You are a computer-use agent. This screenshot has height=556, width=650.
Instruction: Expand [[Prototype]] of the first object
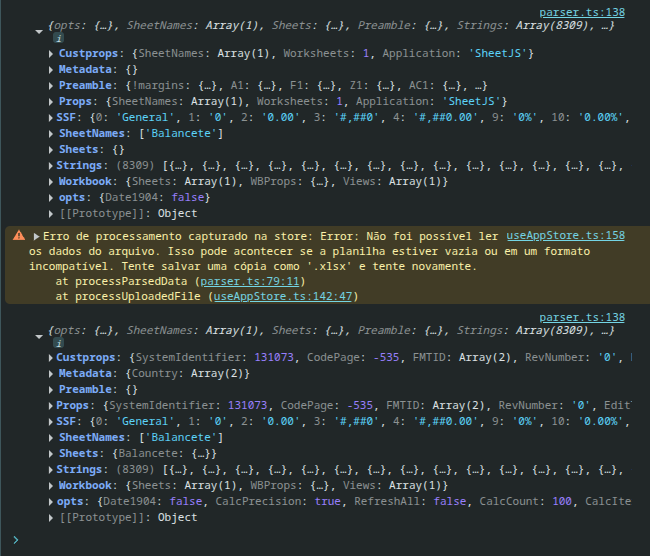[51, 214]
